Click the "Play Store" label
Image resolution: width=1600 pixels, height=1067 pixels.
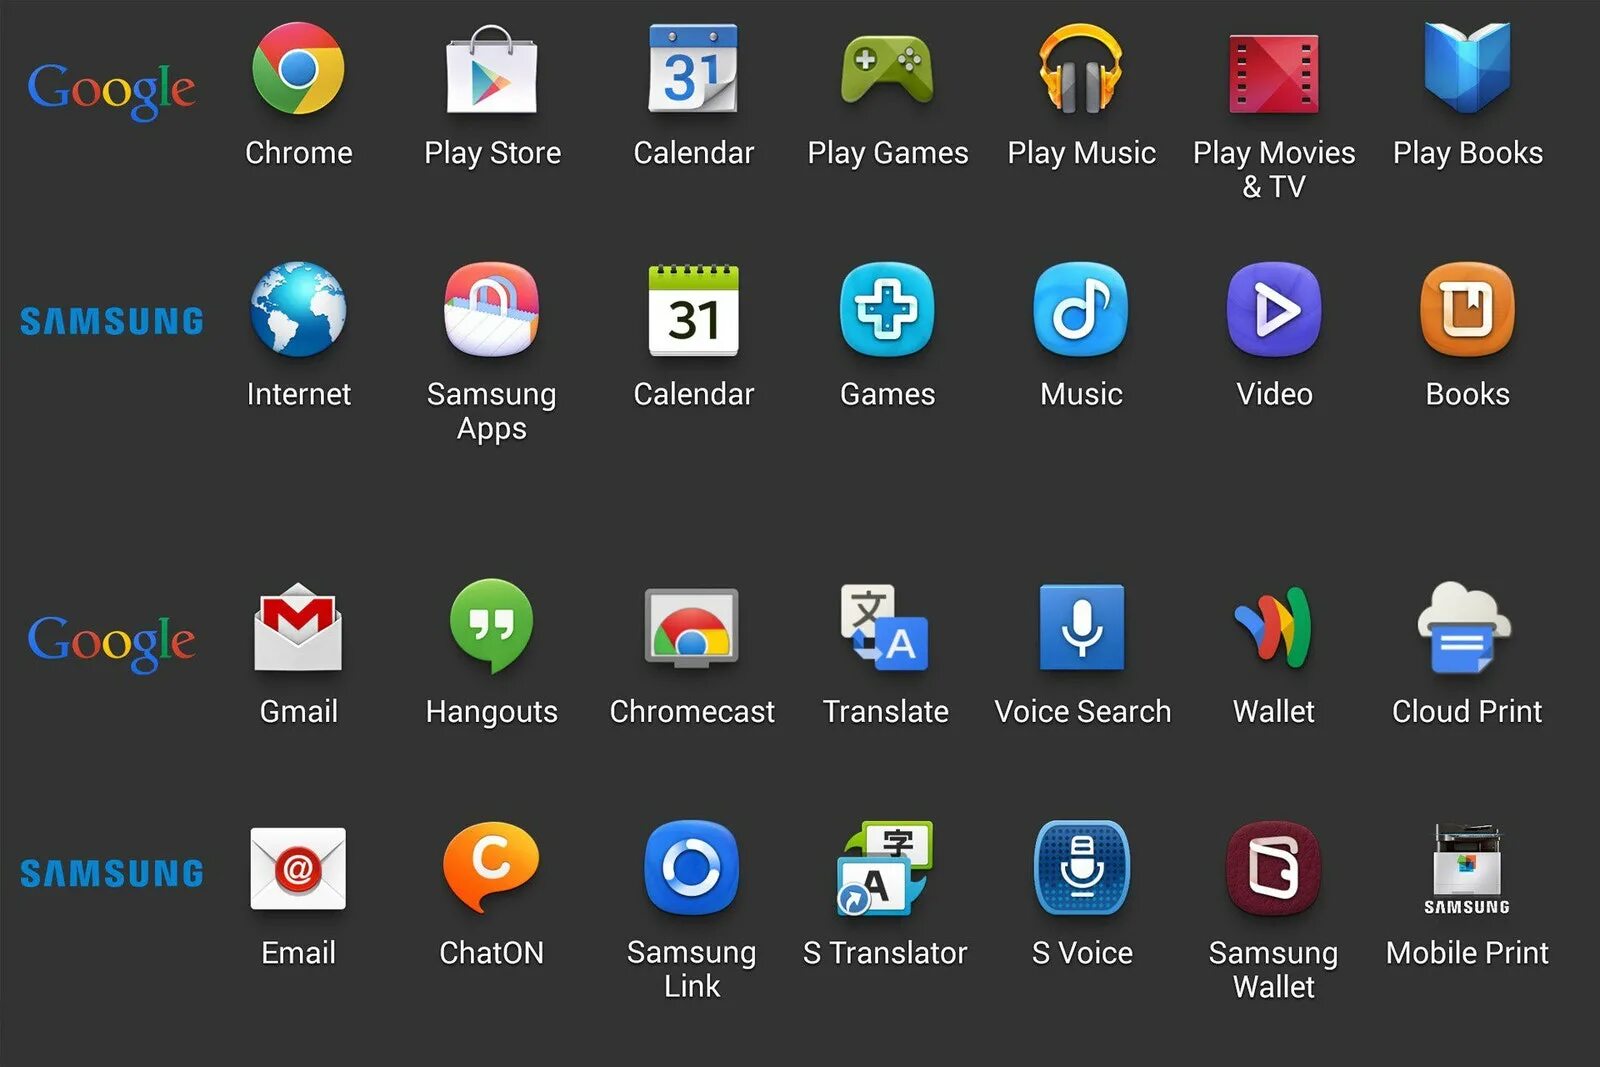point(492,154)
